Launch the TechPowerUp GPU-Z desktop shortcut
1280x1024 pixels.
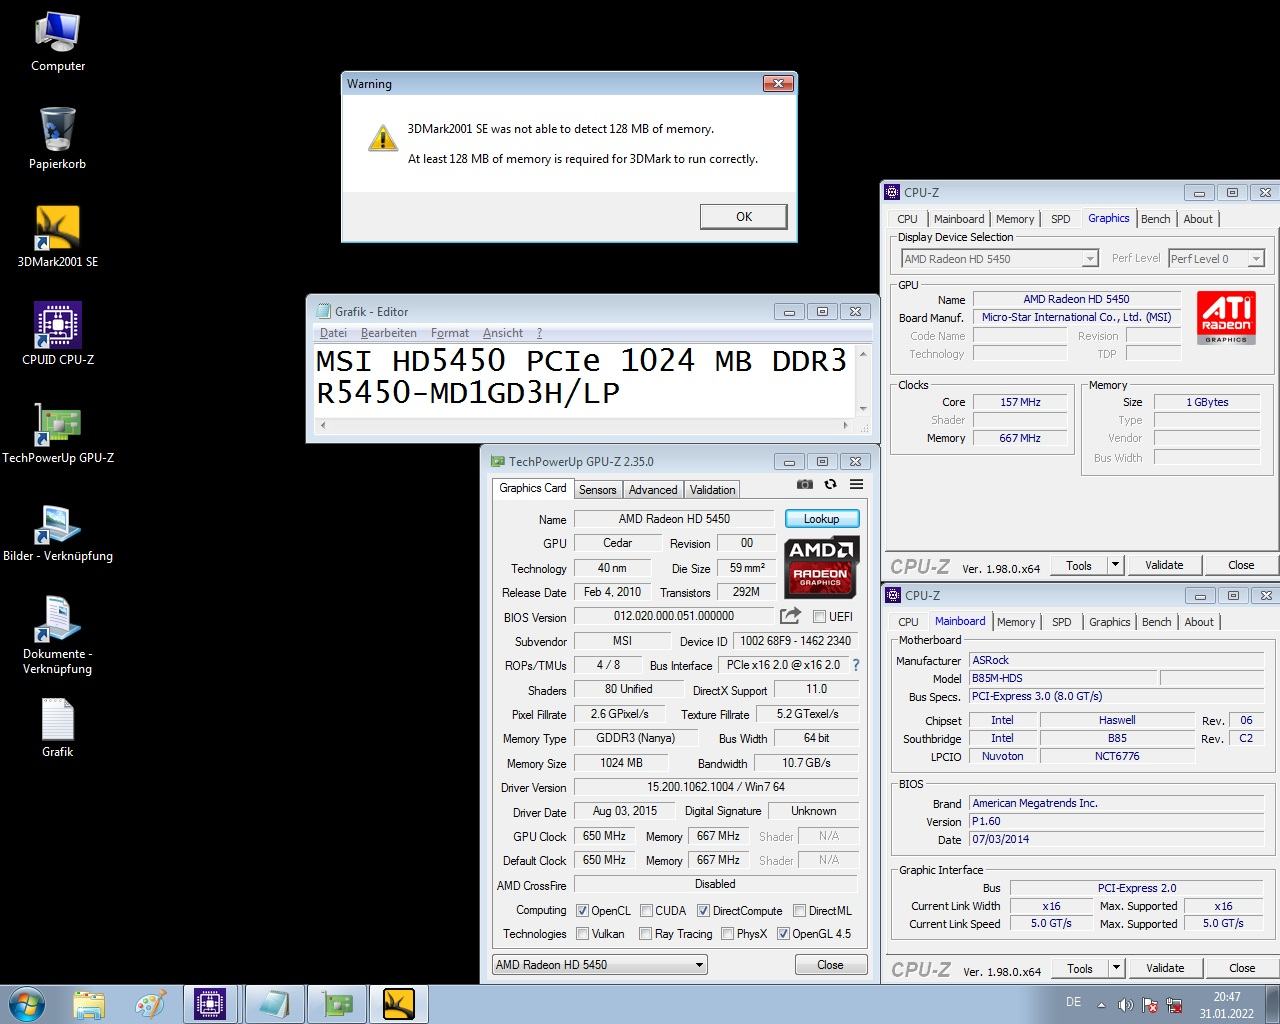click(58, 432)
